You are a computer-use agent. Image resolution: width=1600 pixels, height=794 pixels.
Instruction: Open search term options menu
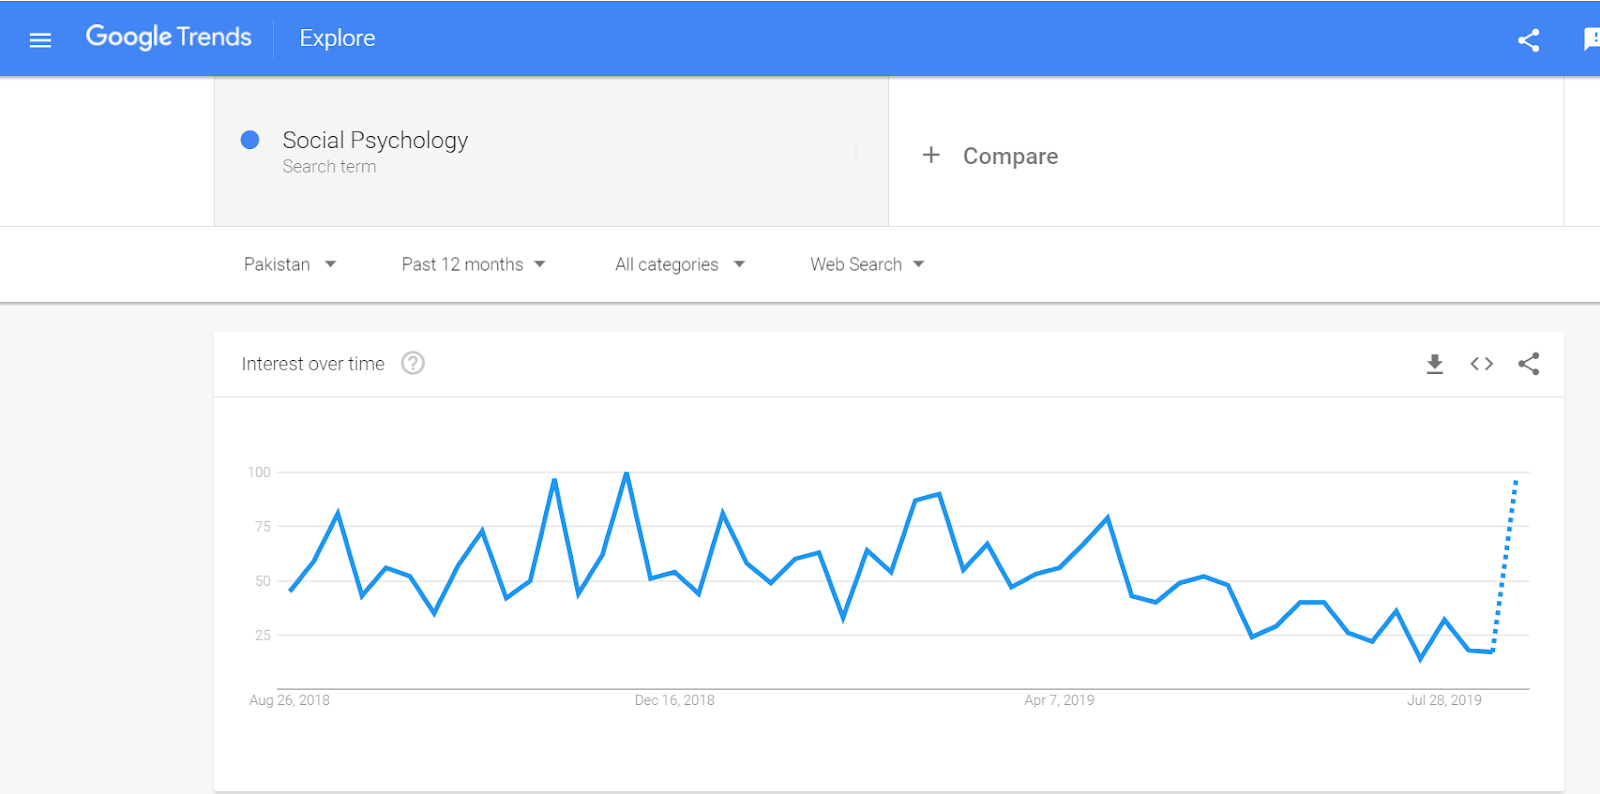pyautogui.click(x=856, y=150)
